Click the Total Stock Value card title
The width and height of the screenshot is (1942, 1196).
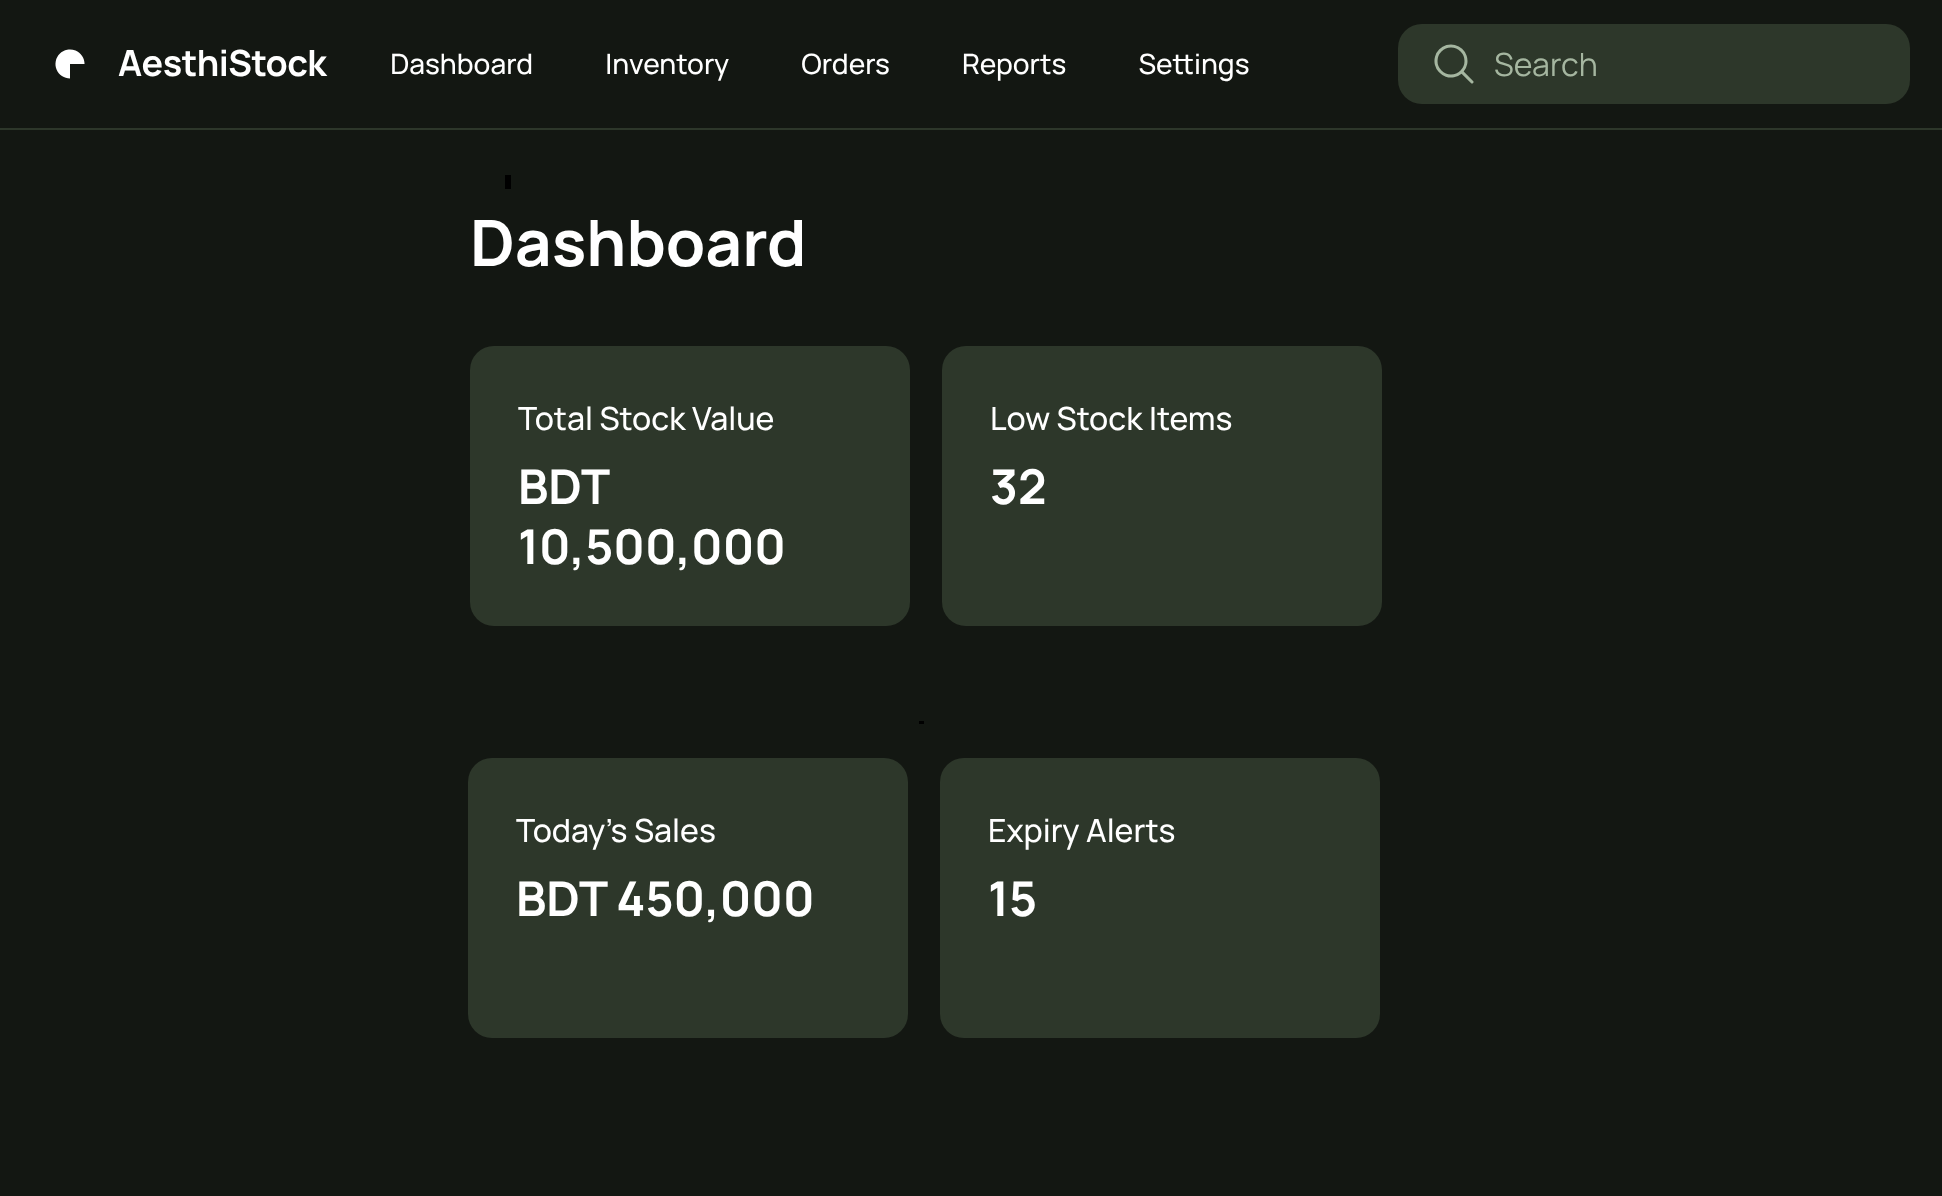click(645, 419)
